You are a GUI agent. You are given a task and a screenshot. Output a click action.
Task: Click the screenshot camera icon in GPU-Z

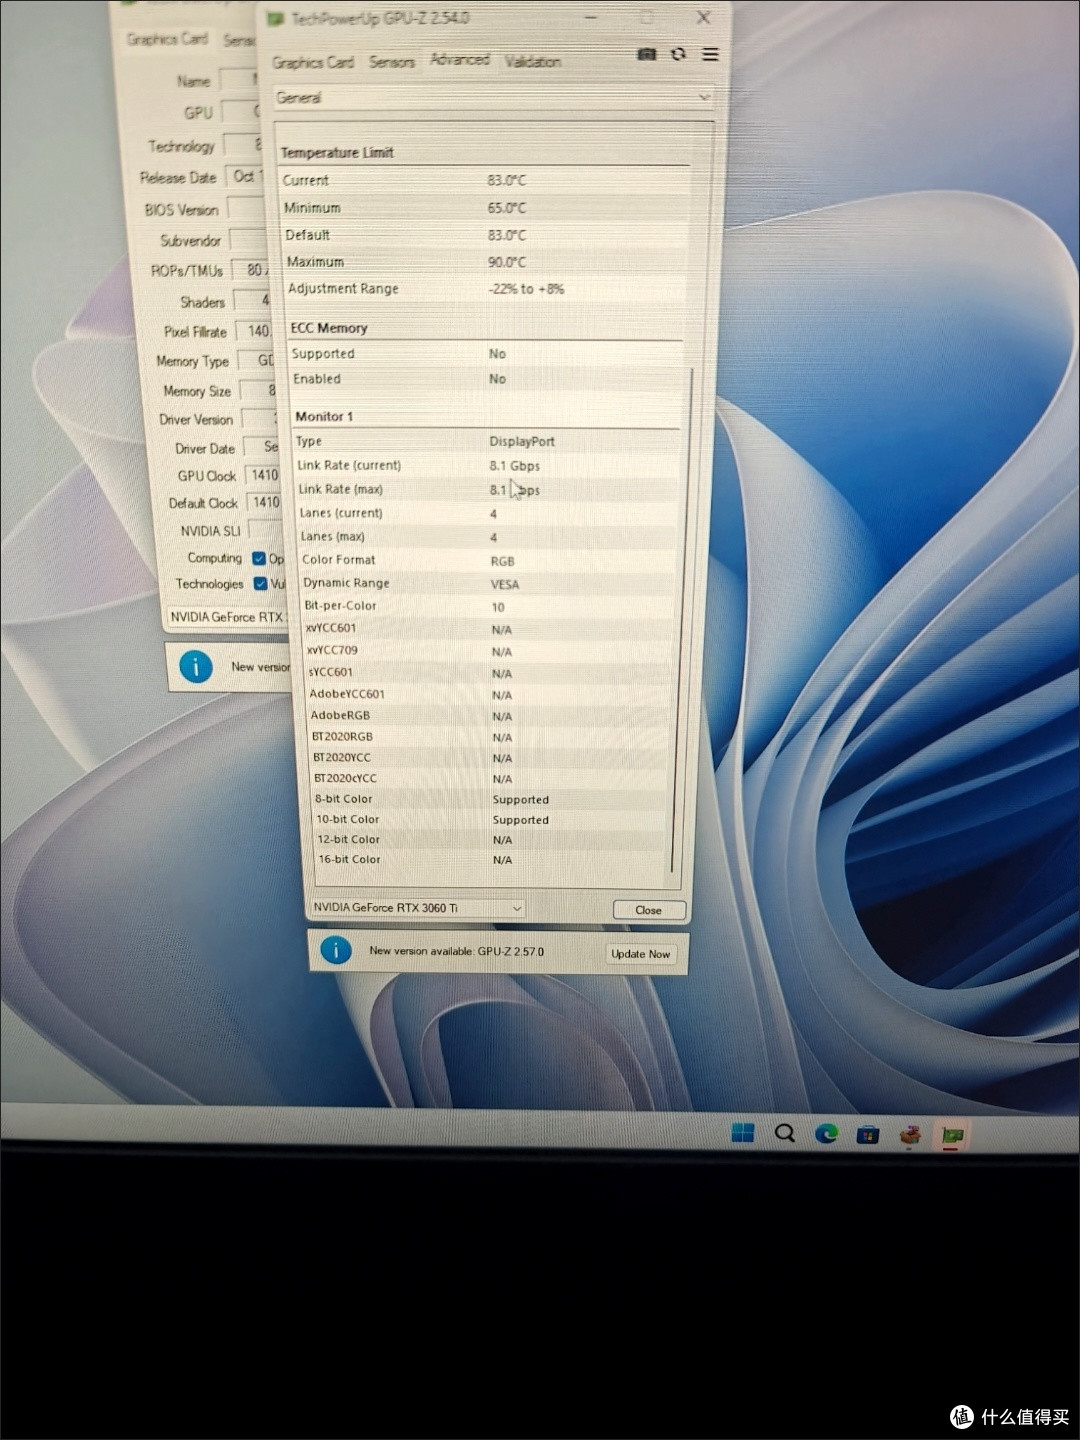tap(647, 54)
